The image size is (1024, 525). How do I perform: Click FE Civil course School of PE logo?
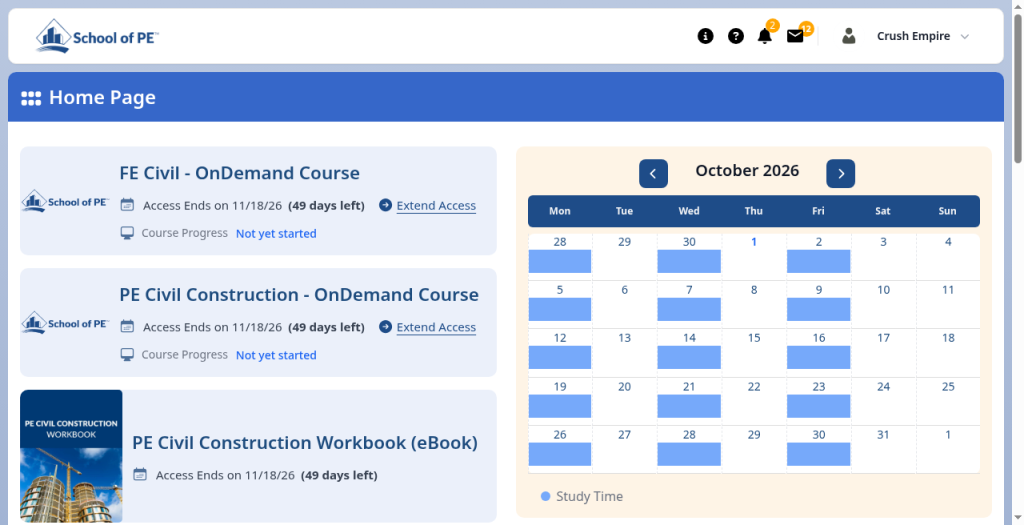65,201
